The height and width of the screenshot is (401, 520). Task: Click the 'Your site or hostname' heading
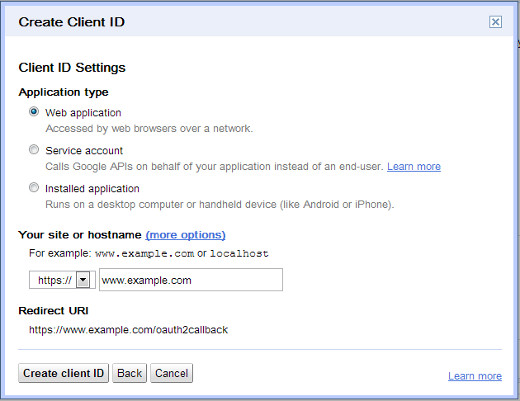(x=80, y=235)
